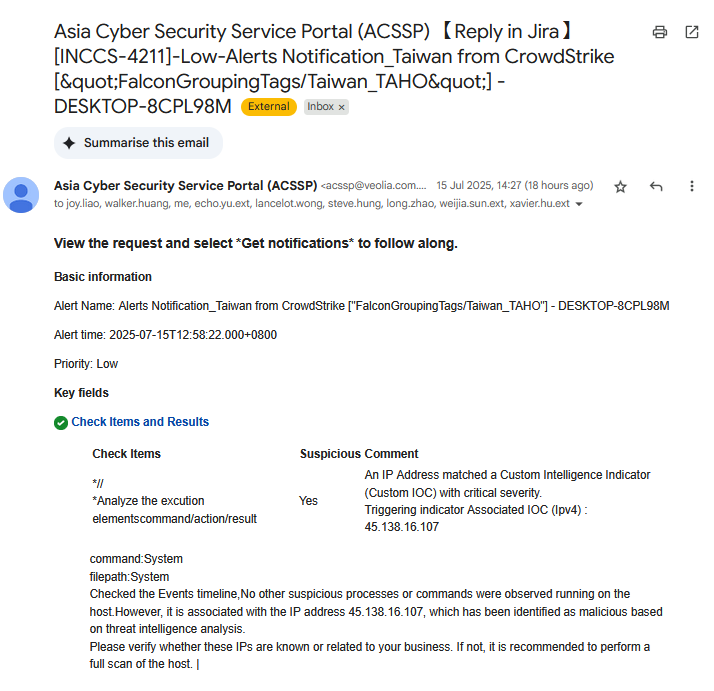Print this email using the printer icon
The image size is (714, 691).
(660, 32)
